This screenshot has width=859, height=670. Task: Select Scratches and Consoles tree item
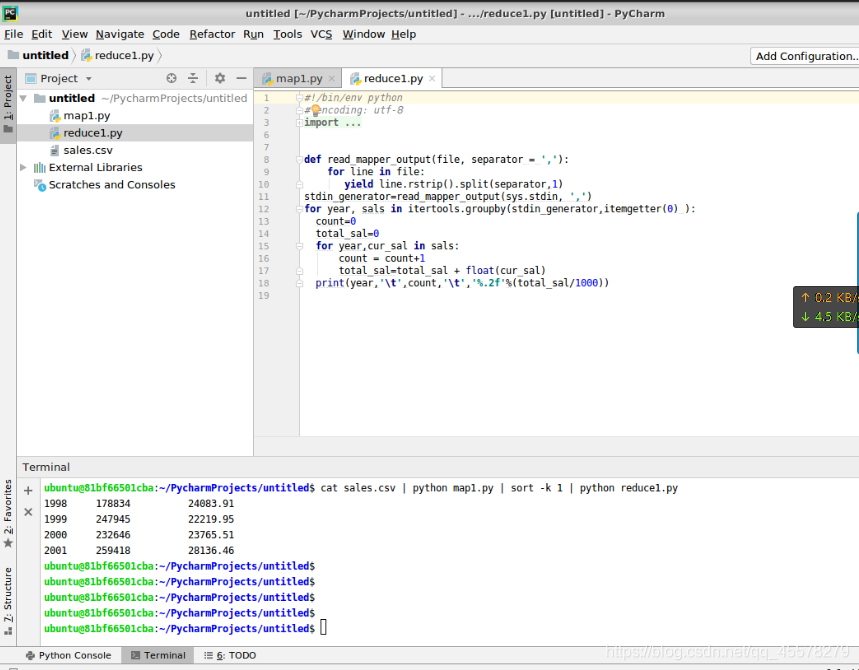point(112,185)
